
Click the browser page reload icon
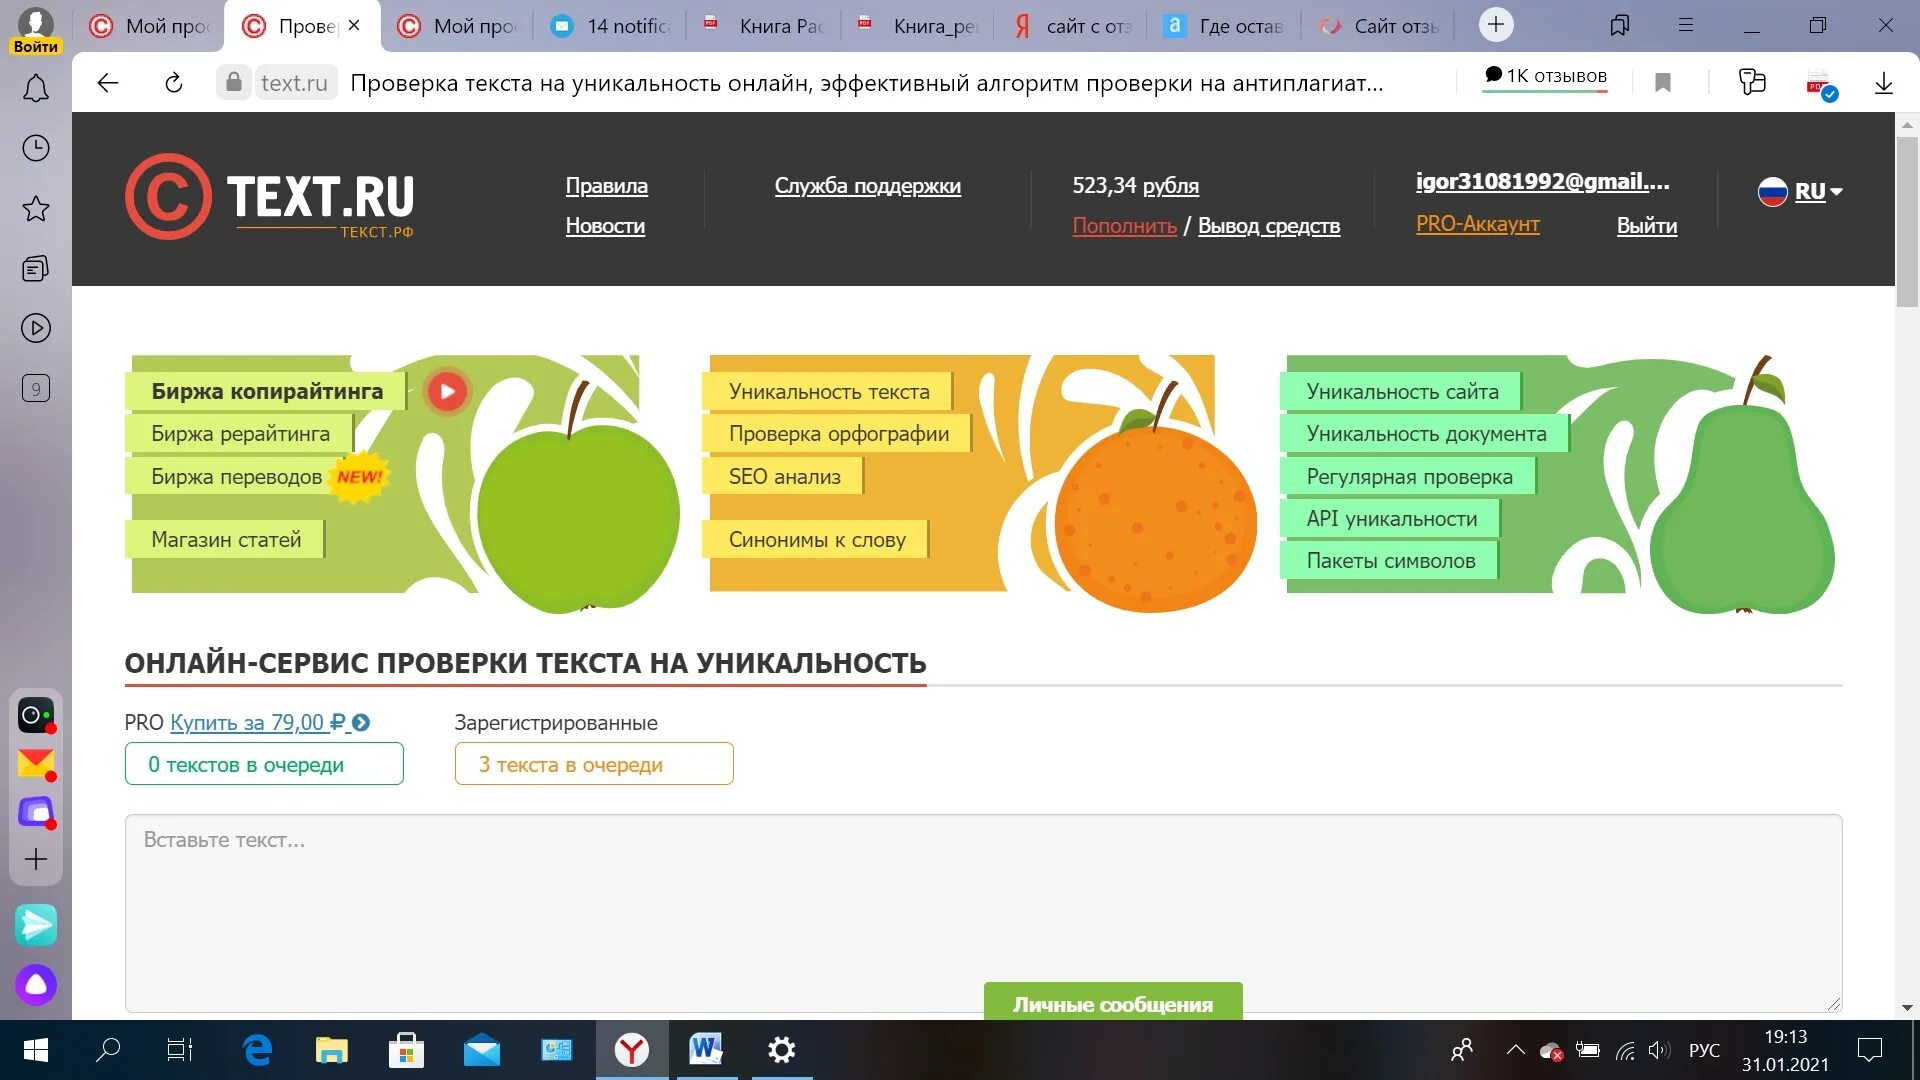(174, 83)
